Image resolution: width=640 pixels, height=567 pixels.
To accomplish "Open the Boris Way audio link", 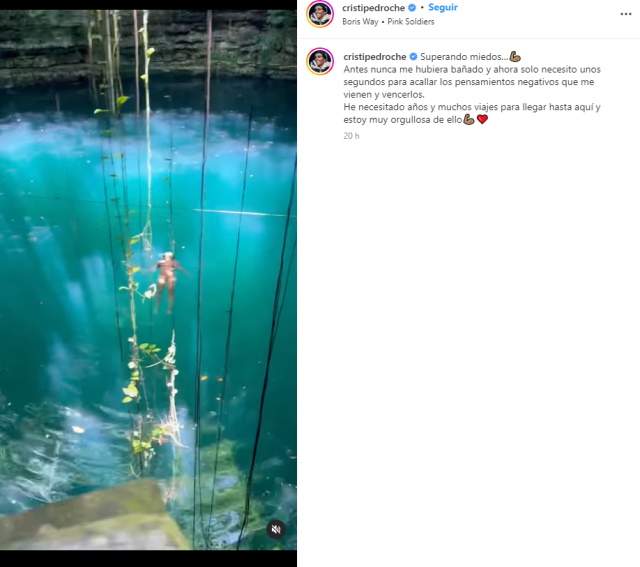I will pyautogui.click(x=360, y=22).
